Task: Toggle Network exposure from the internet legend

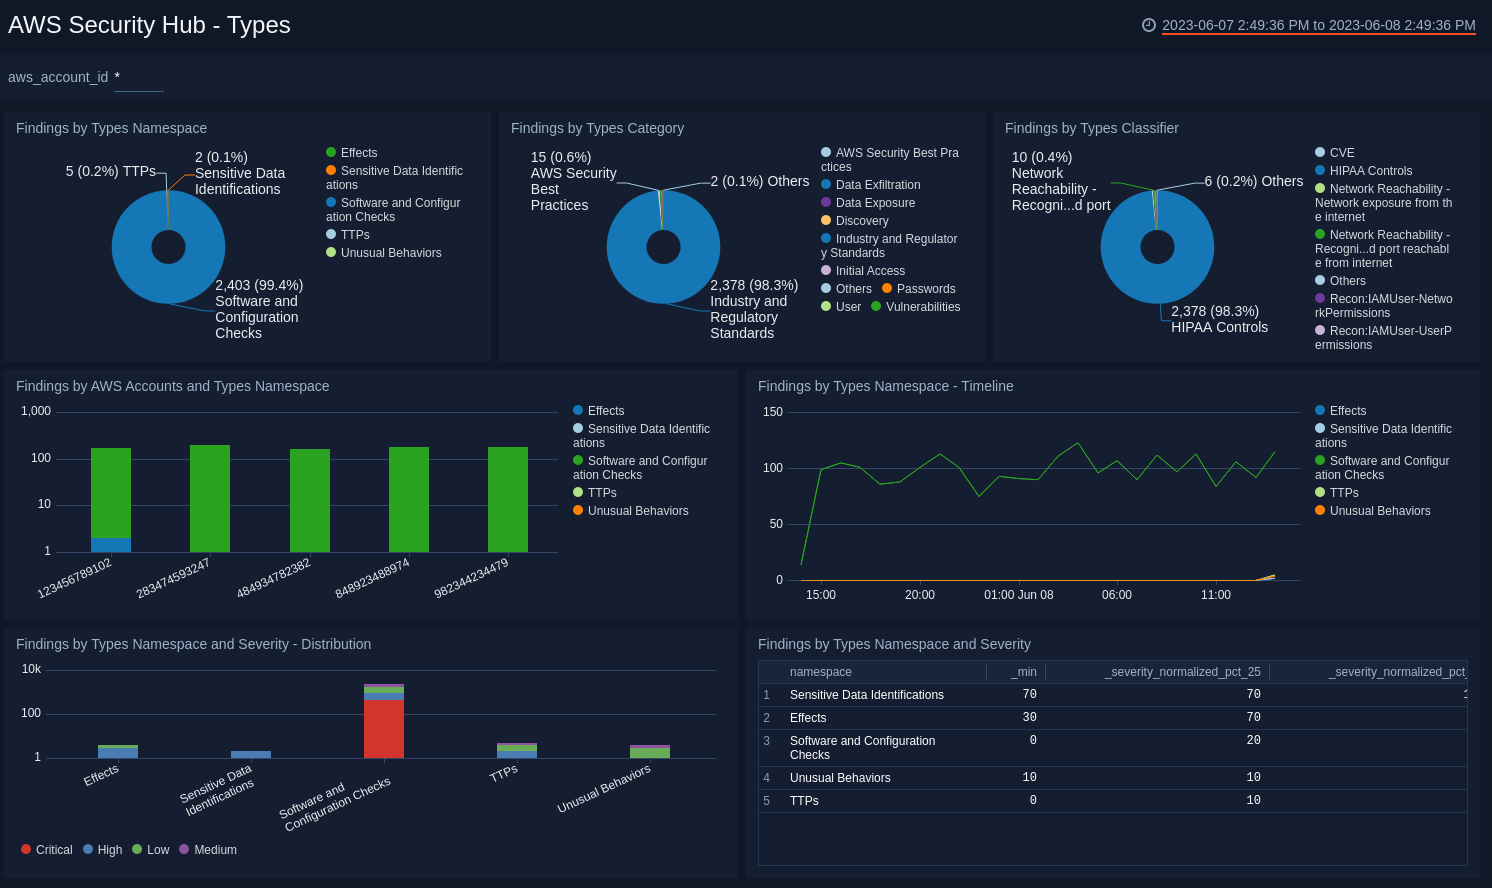Action: tap(1384, 203)
